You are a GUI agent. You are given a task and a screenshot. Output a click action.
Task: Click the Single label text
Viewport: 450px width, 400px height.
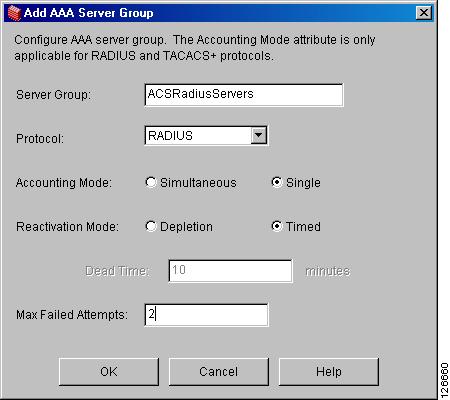tap(303, 183)
